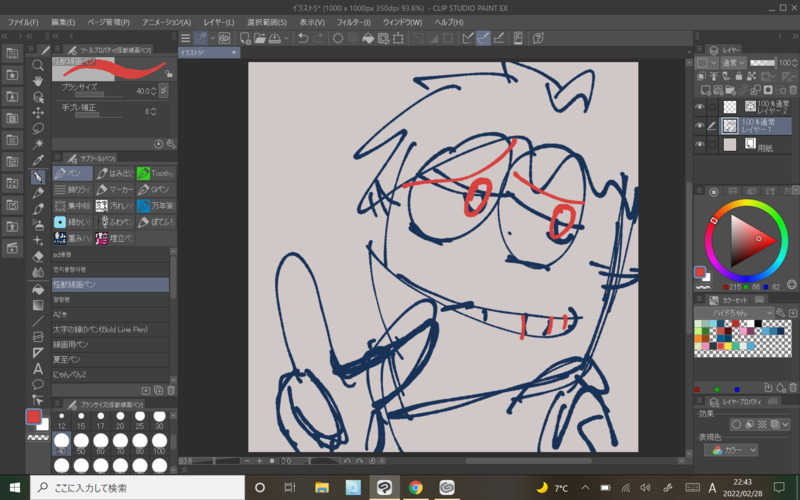The image size is (800, 500).
Task: Open the レイヤー(L) menu
Action: 219,22
